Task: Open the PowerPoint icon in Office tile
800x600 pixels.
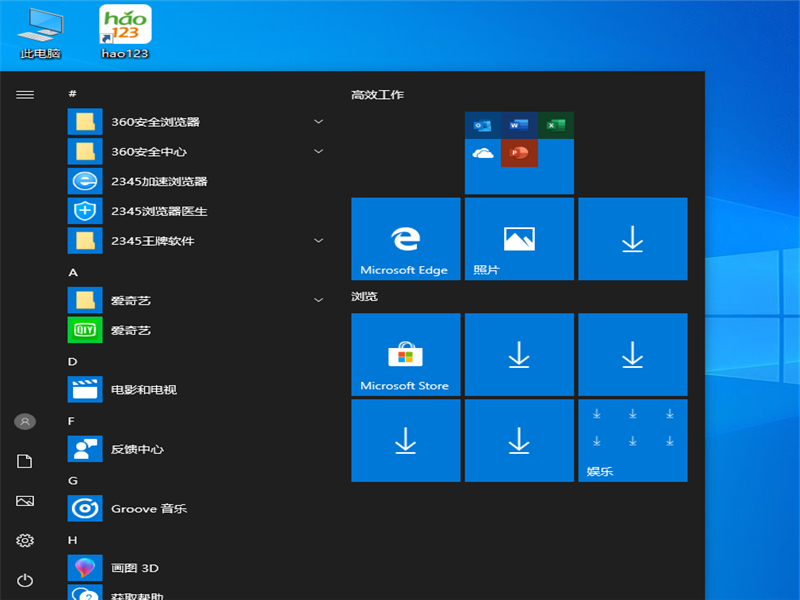Action: pos(519,153)
